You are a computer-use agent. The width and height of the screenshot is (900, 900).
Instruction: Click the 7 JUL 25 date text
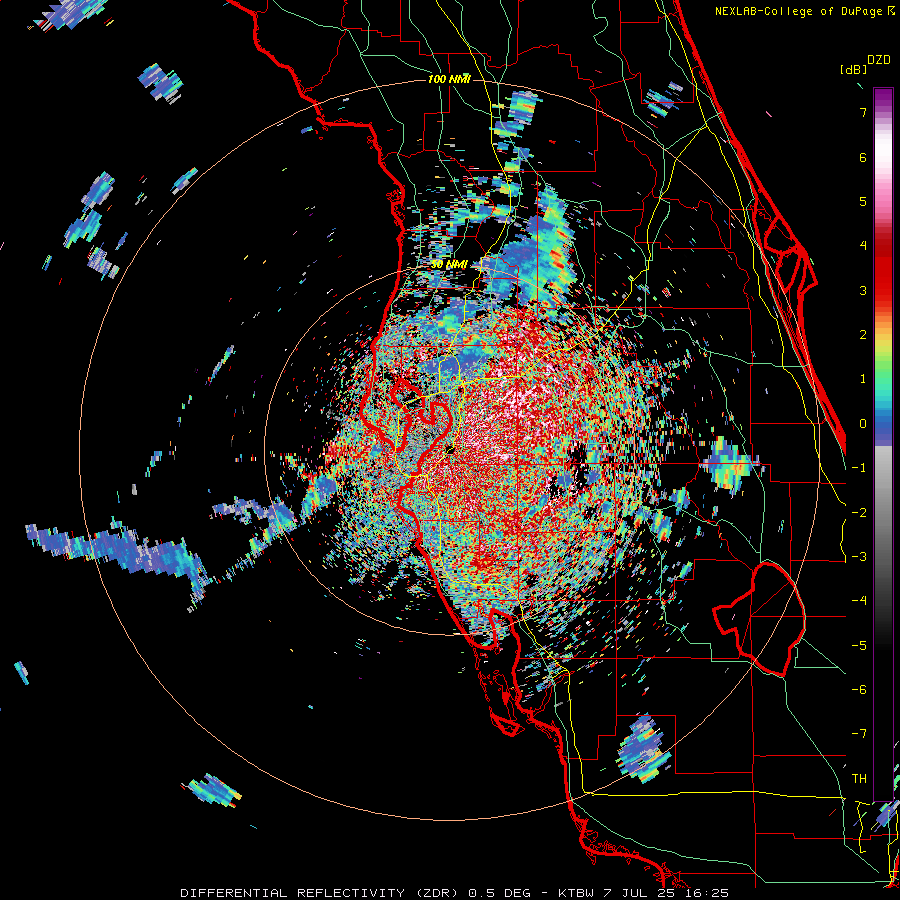point(640,893)
